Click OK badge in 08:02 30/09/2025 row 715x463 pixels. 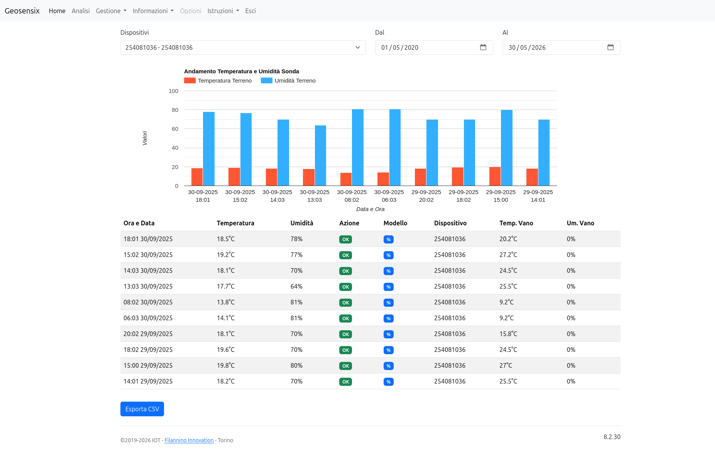[345, 303]
